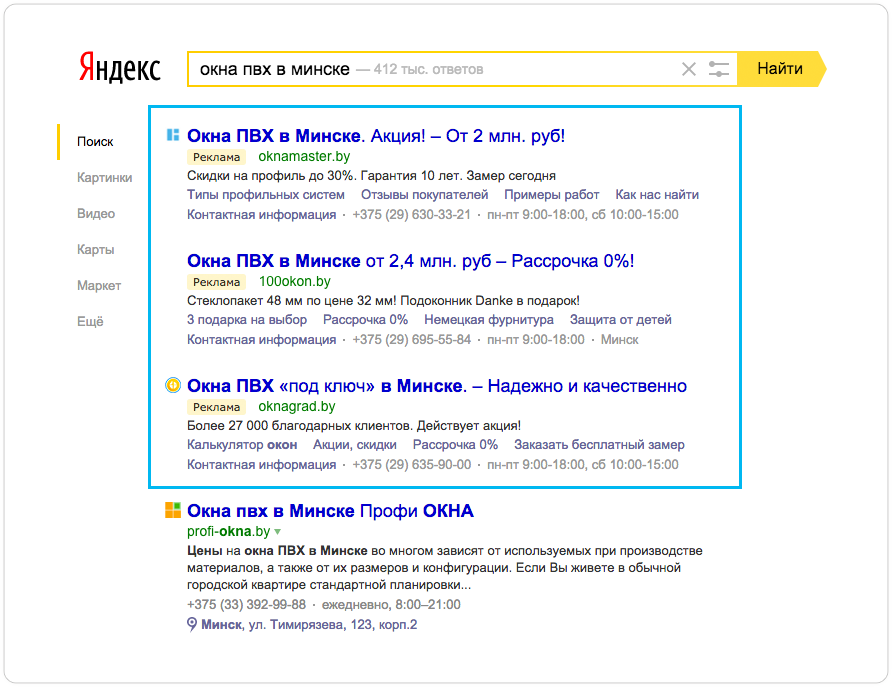Click phone number +375 (33) 392-99-88
892x687 pixels.
point(246,605)
